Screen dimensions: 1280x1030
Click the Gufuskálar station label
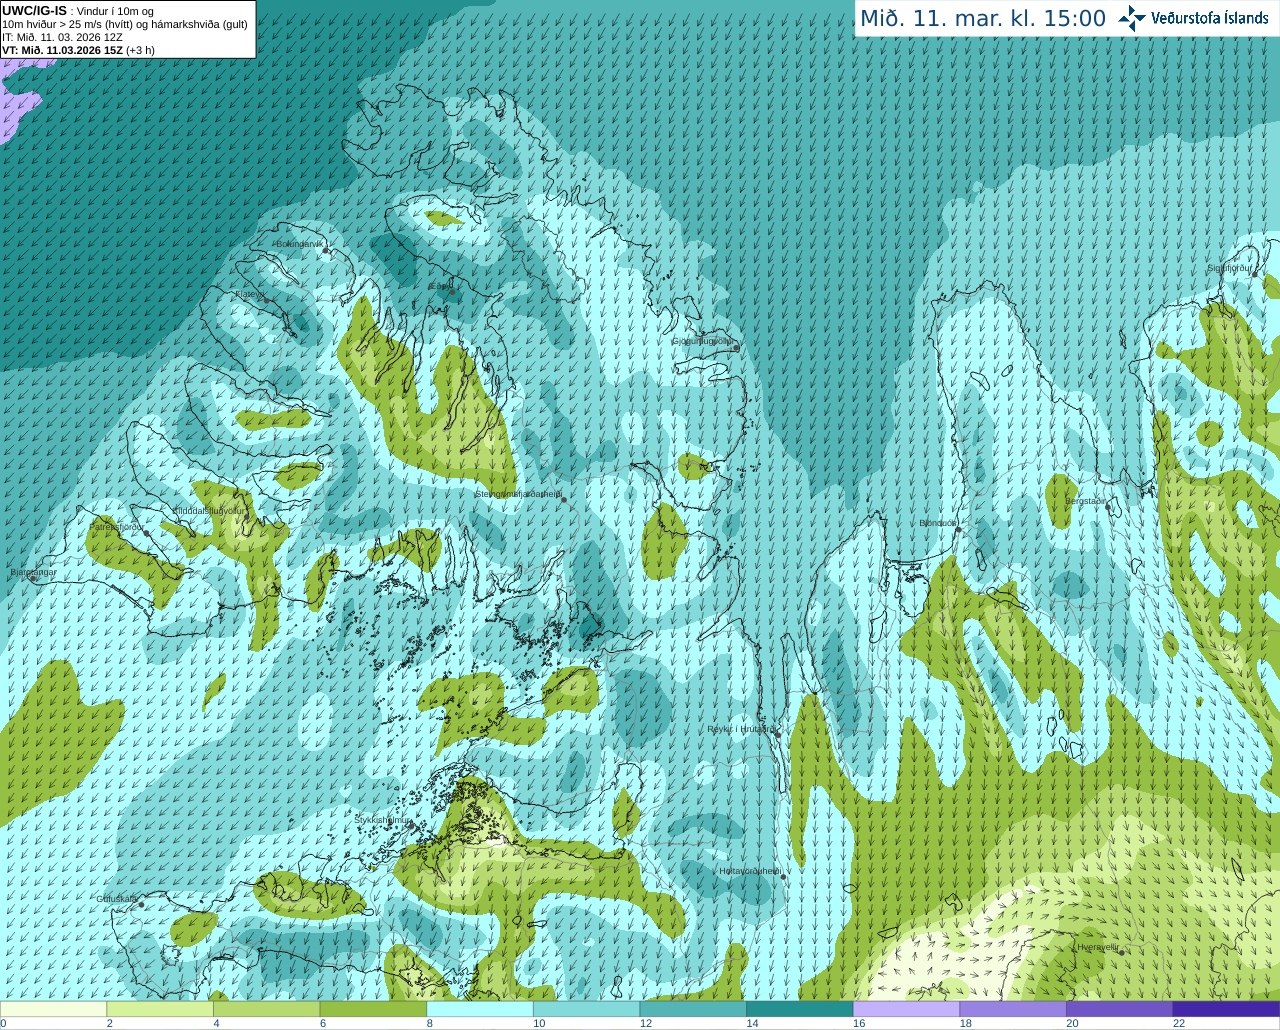click(x=117, y=899)
